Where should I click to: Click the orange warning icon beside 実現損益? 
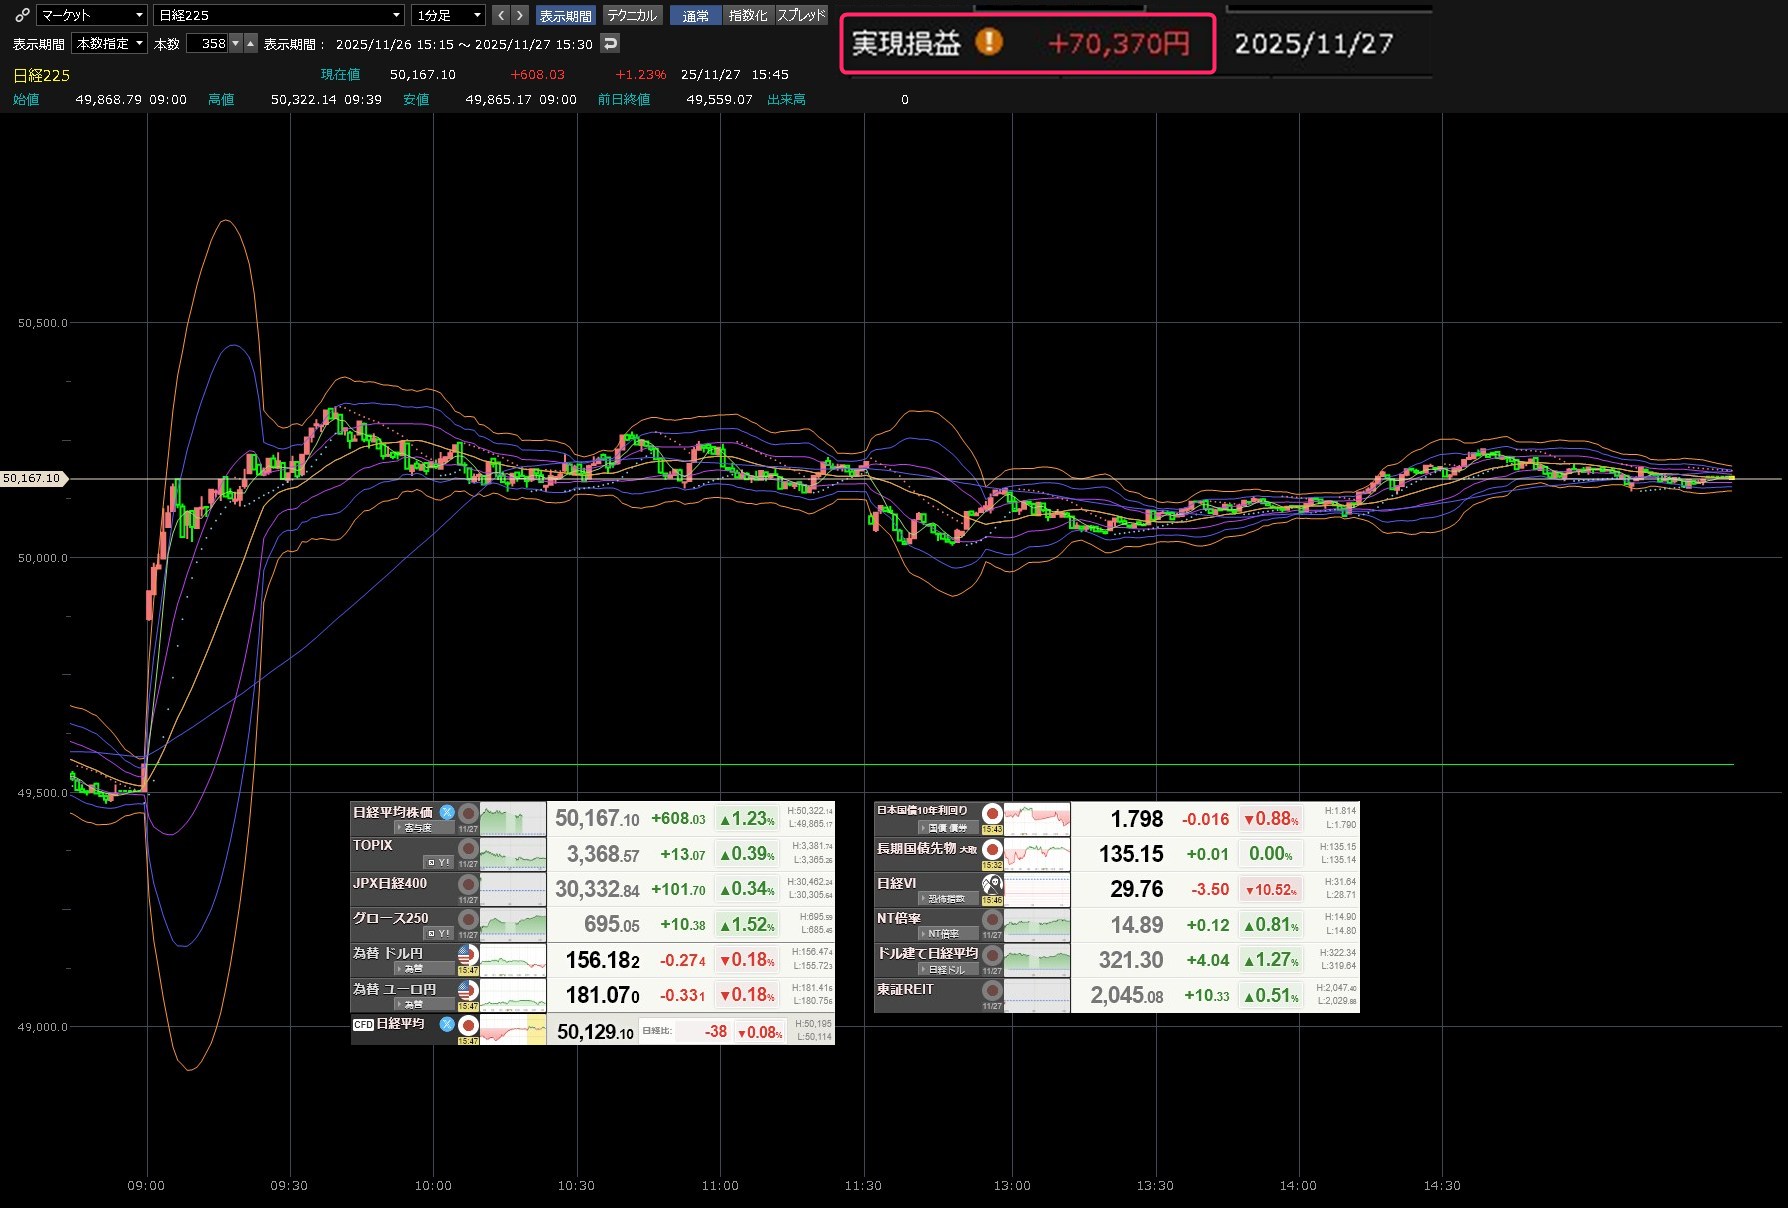point(988,42)
